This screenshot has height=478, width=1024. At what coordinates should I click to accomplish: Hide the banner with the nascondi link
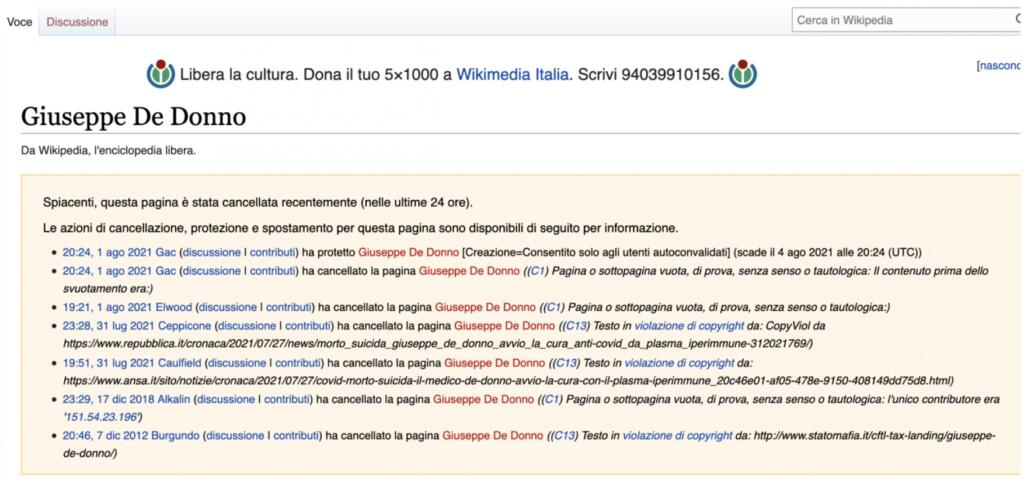coord(1000,66)
